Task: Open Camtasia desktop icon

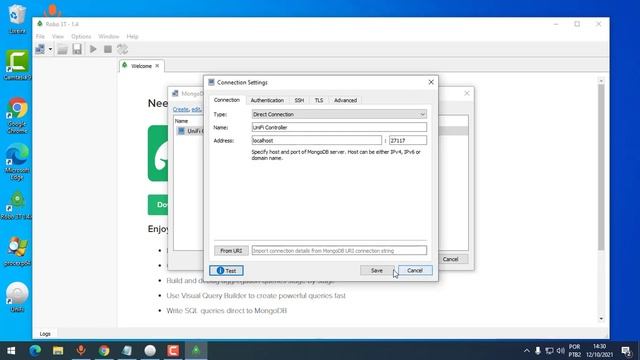Action: [17, 64]
